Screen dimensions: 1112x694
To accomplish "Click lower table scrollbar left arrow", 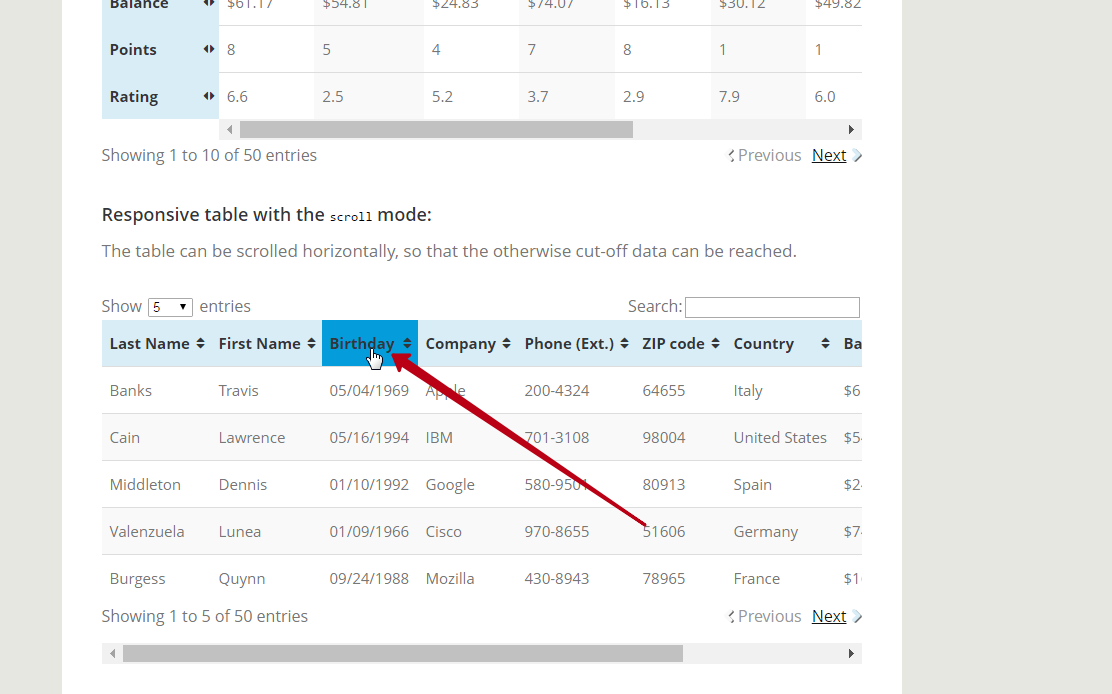I will pyautogui.click(x=112, y=653).
